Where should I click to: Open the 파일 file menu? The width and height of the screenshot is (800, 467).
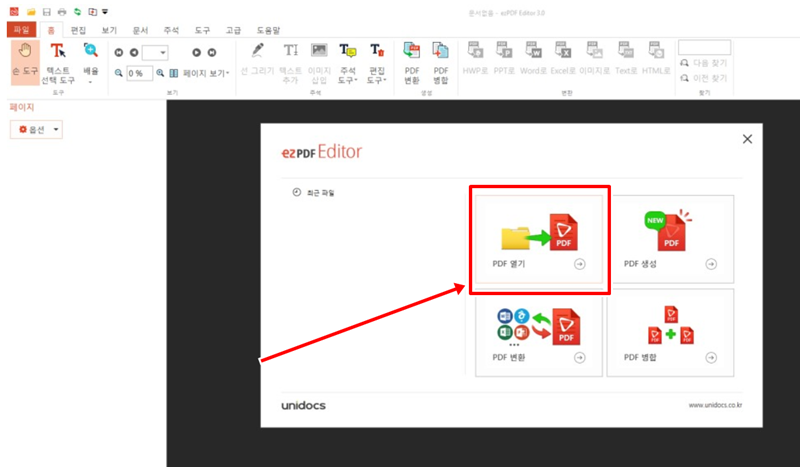click(x=21, y=30)
